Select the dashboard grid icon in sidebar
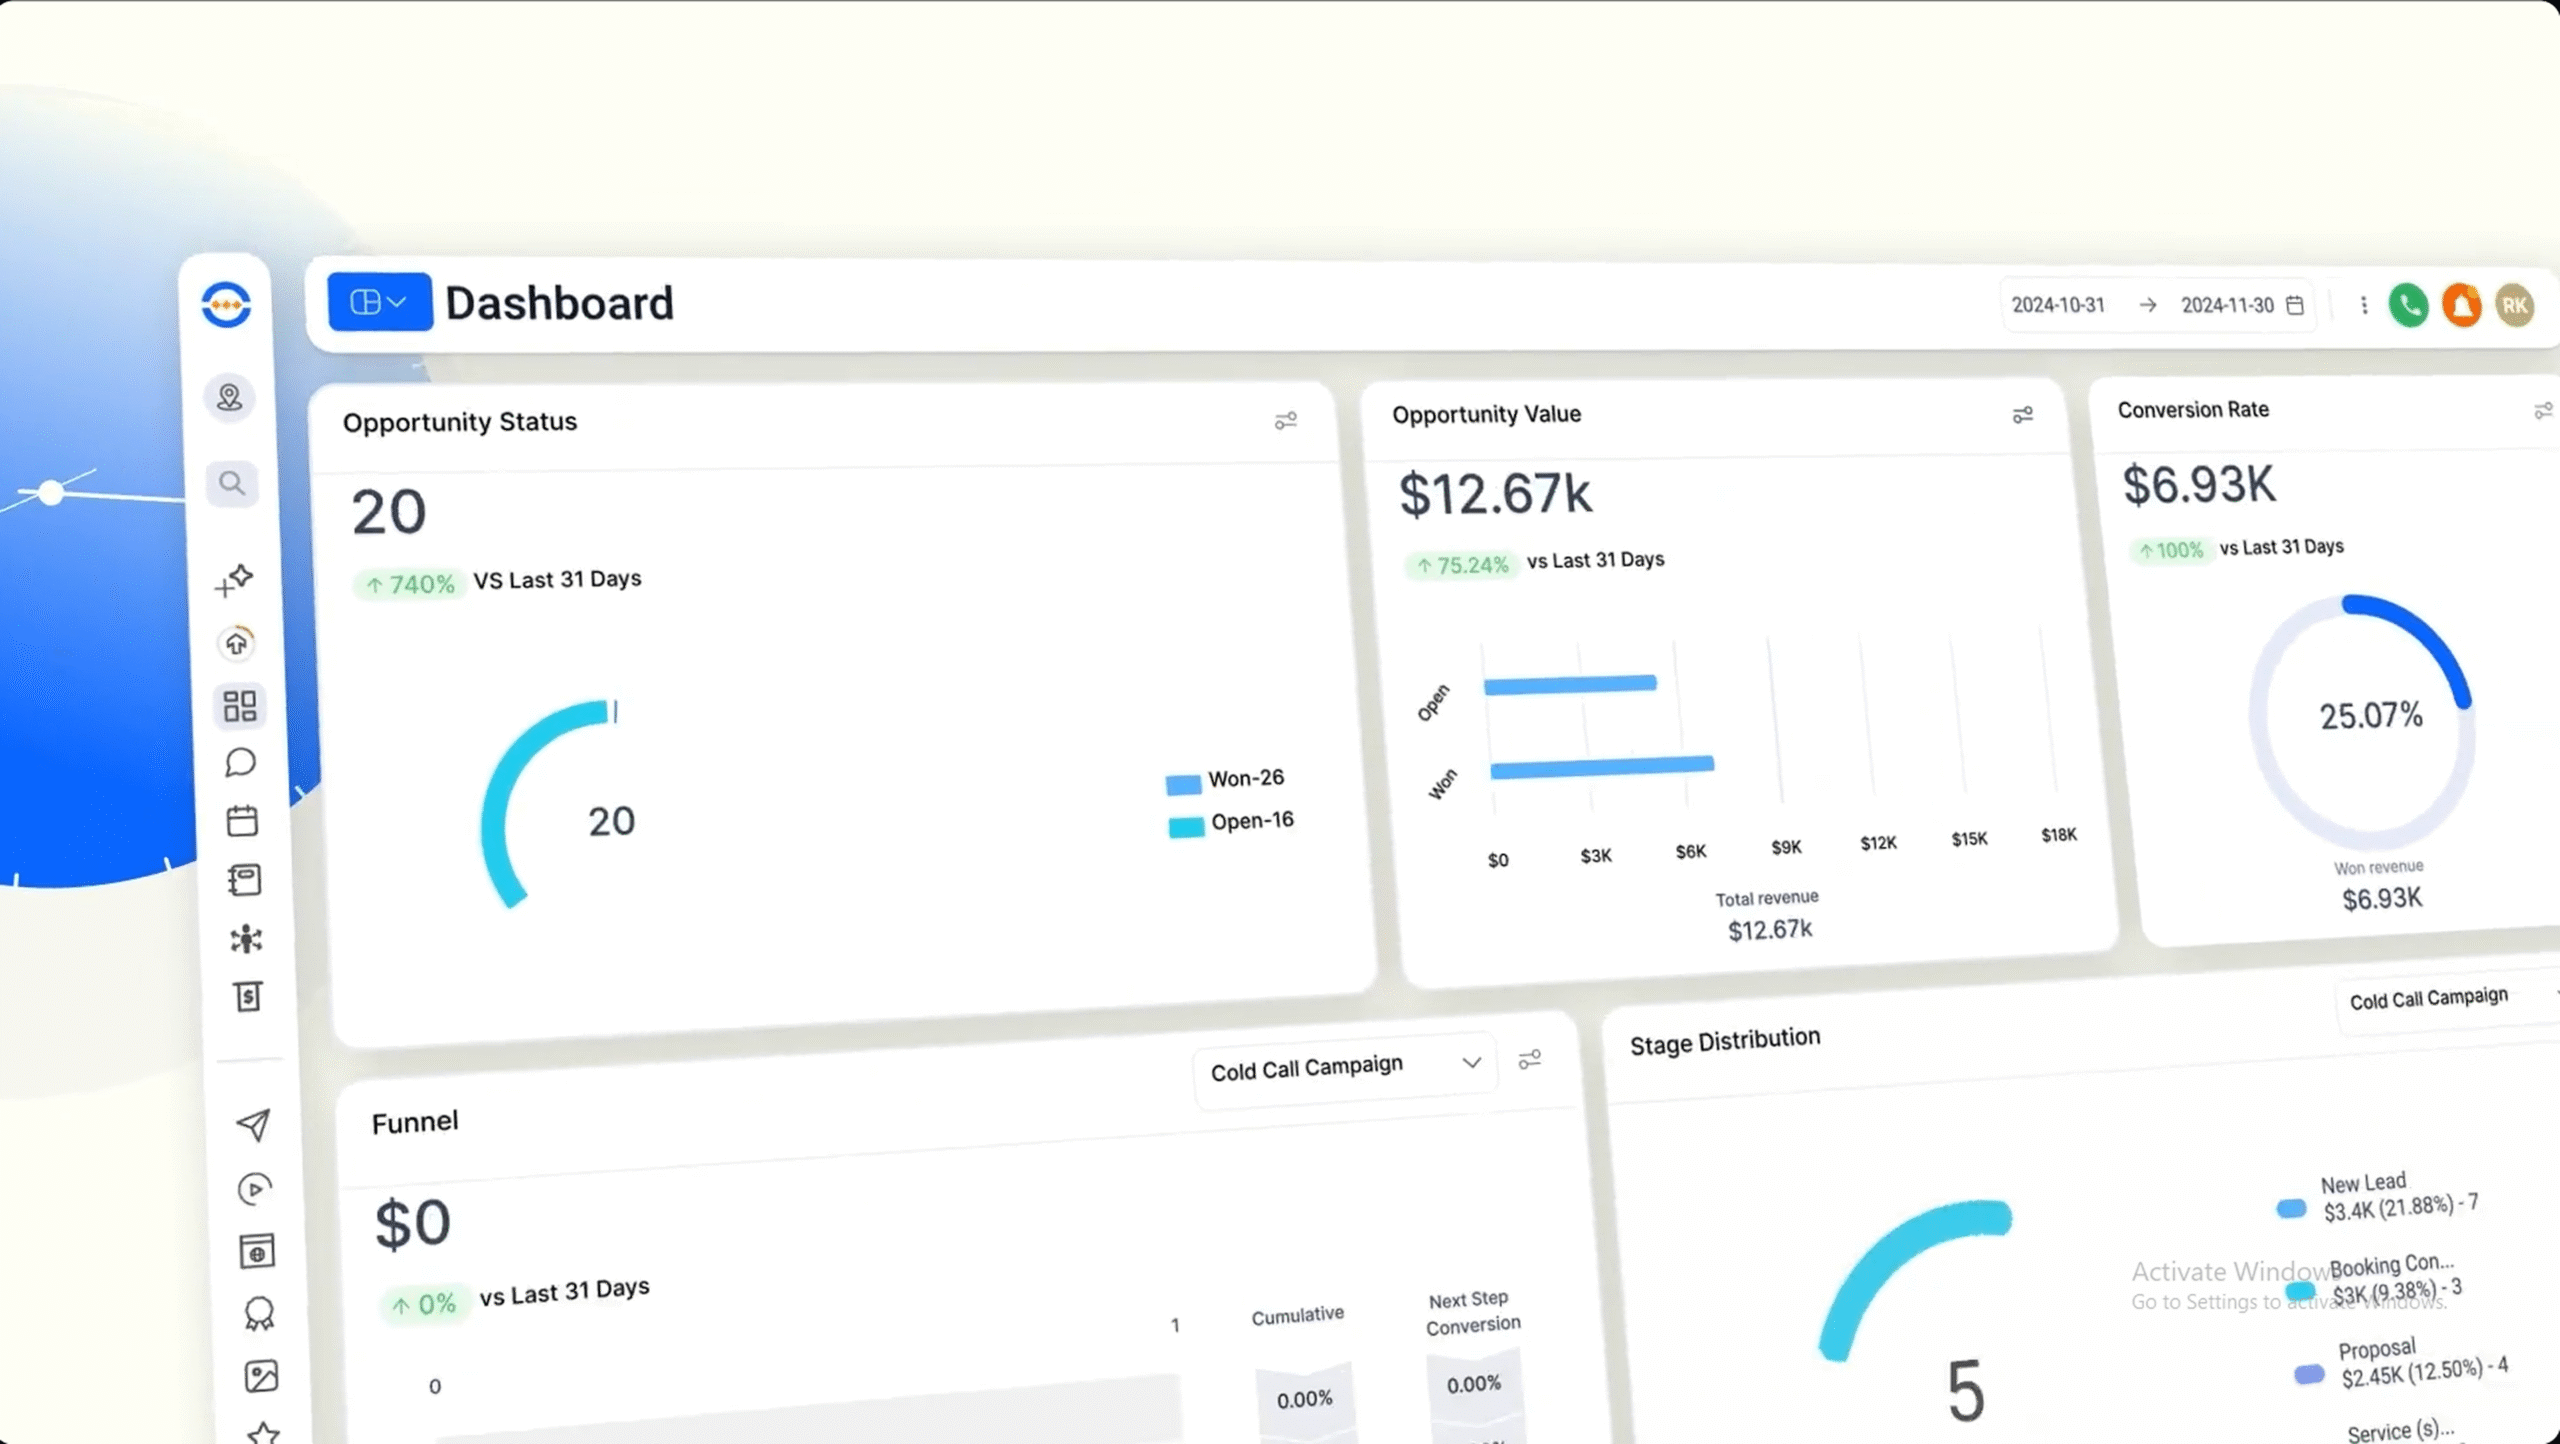2560x1444 pixels. (x=240, y=706)
